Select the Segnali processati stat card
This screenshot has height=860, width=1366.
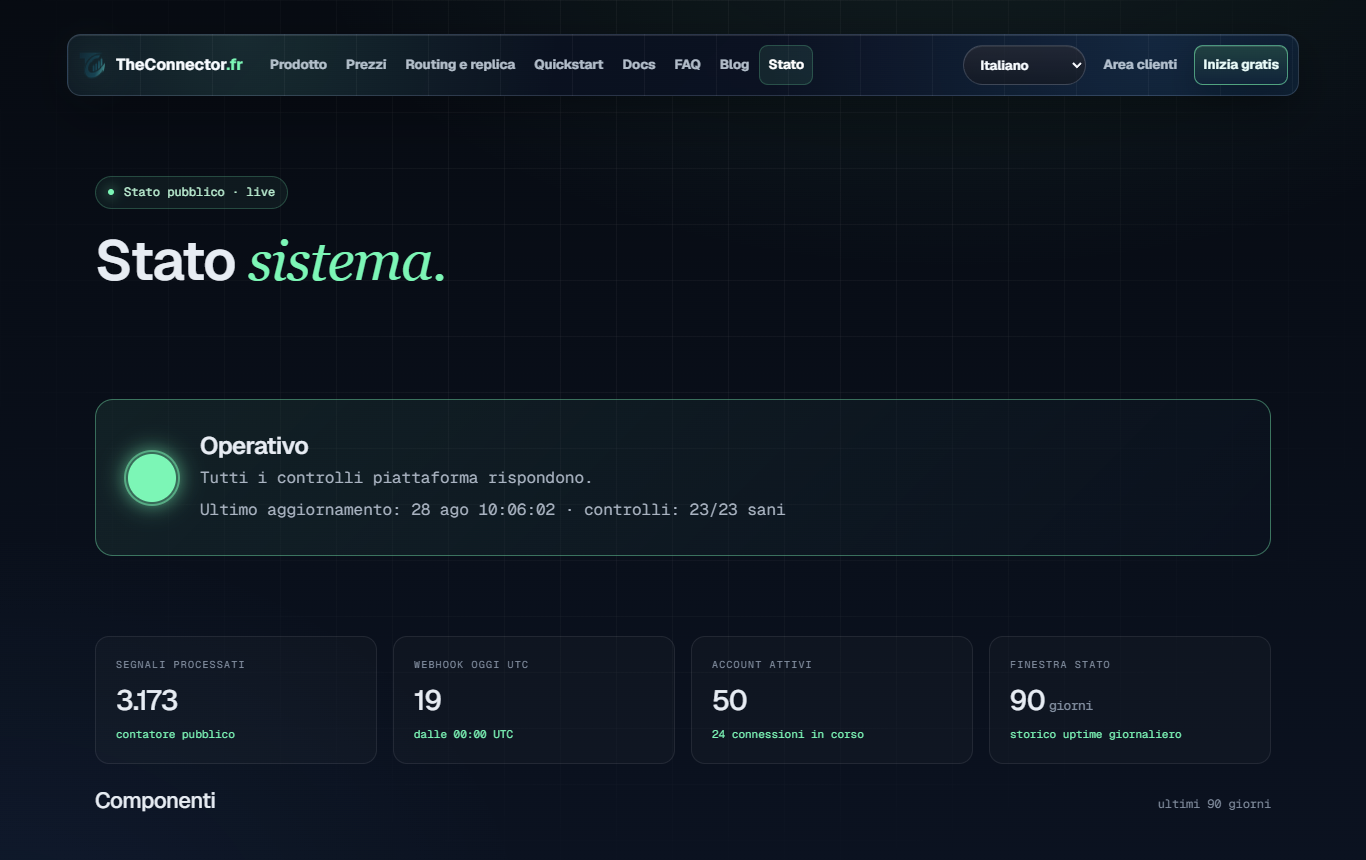(x=236, y=700)
